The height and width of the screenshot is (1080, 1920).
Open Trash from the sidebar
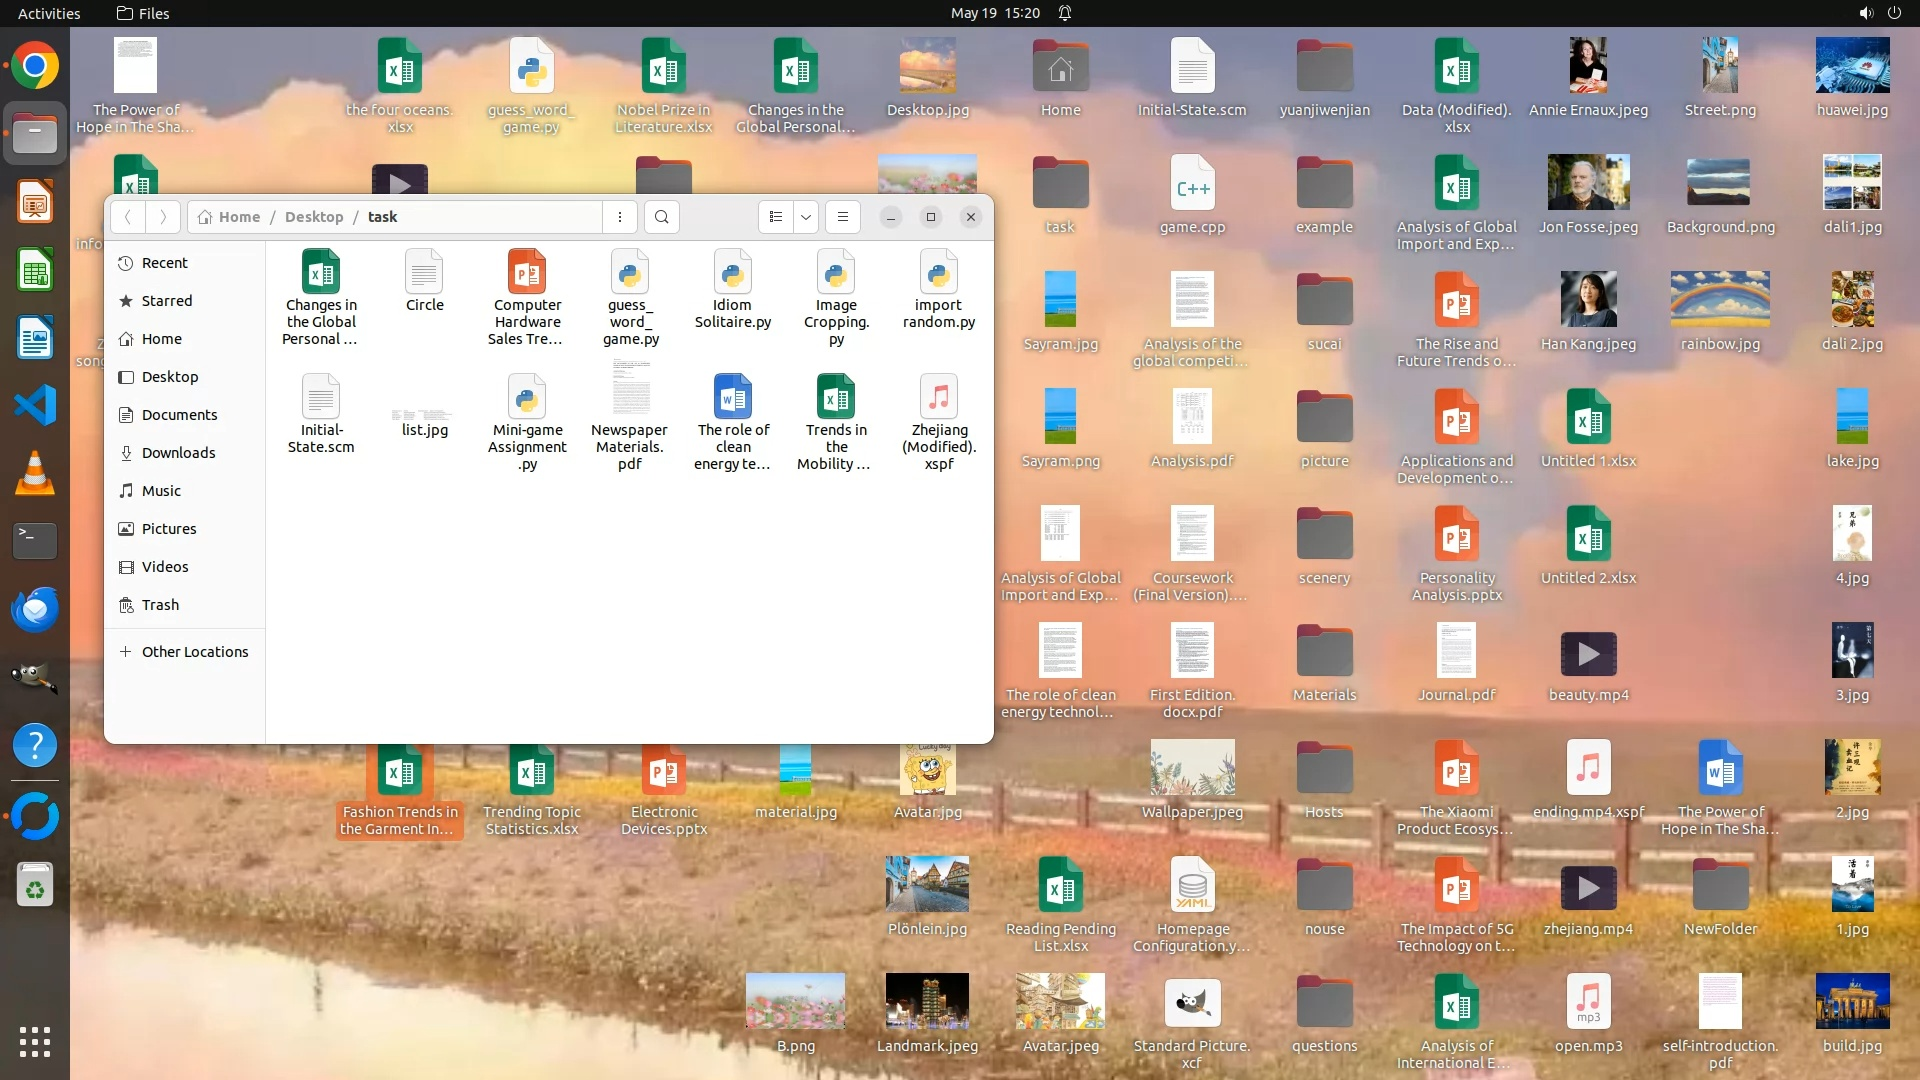tap(160, 605)
